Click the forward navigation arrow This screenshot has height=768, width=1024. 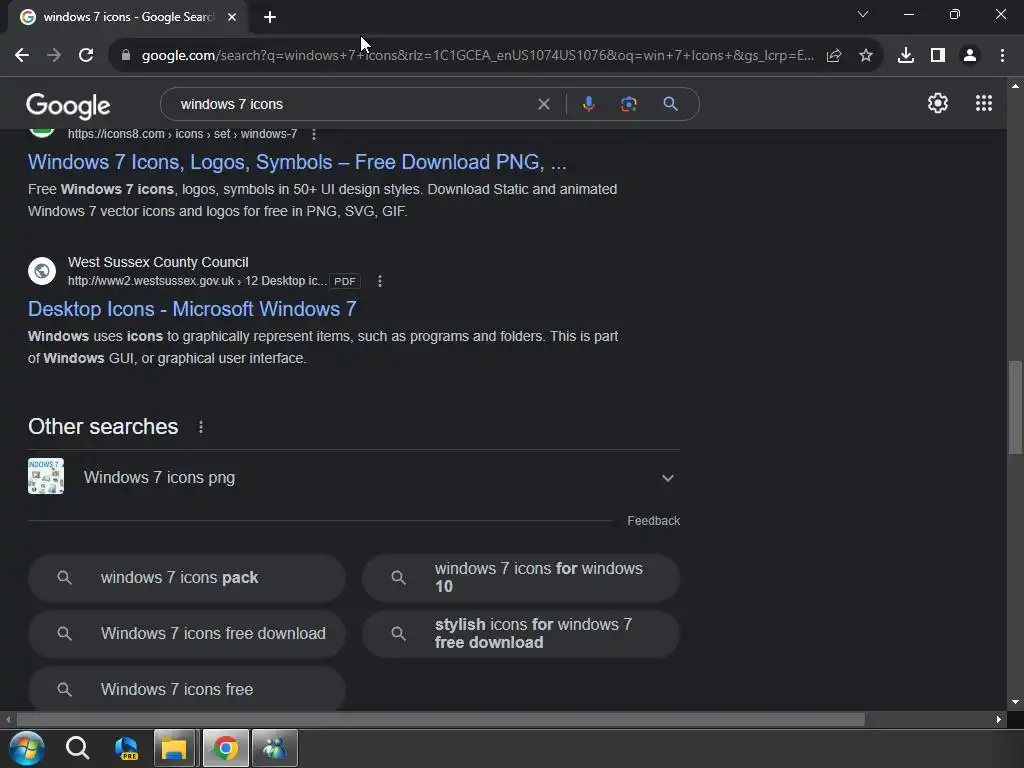(x=54, y=56)
